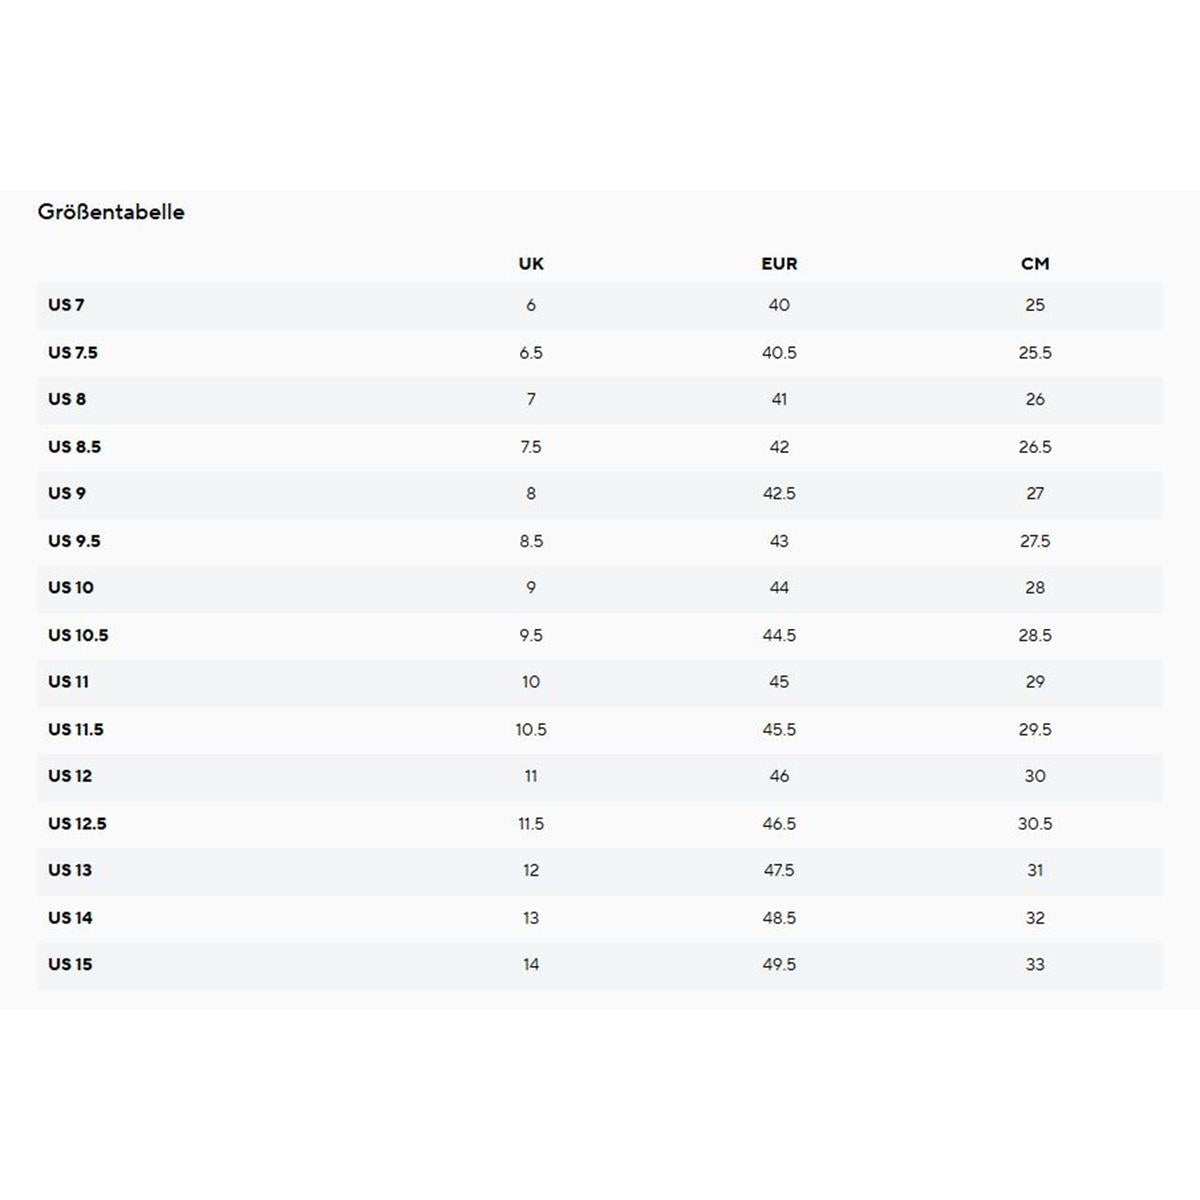Image resolution: width=1200 pixels, height=1200 pixels.
Task: Click the US 10.5 row label
Action: 78,635
